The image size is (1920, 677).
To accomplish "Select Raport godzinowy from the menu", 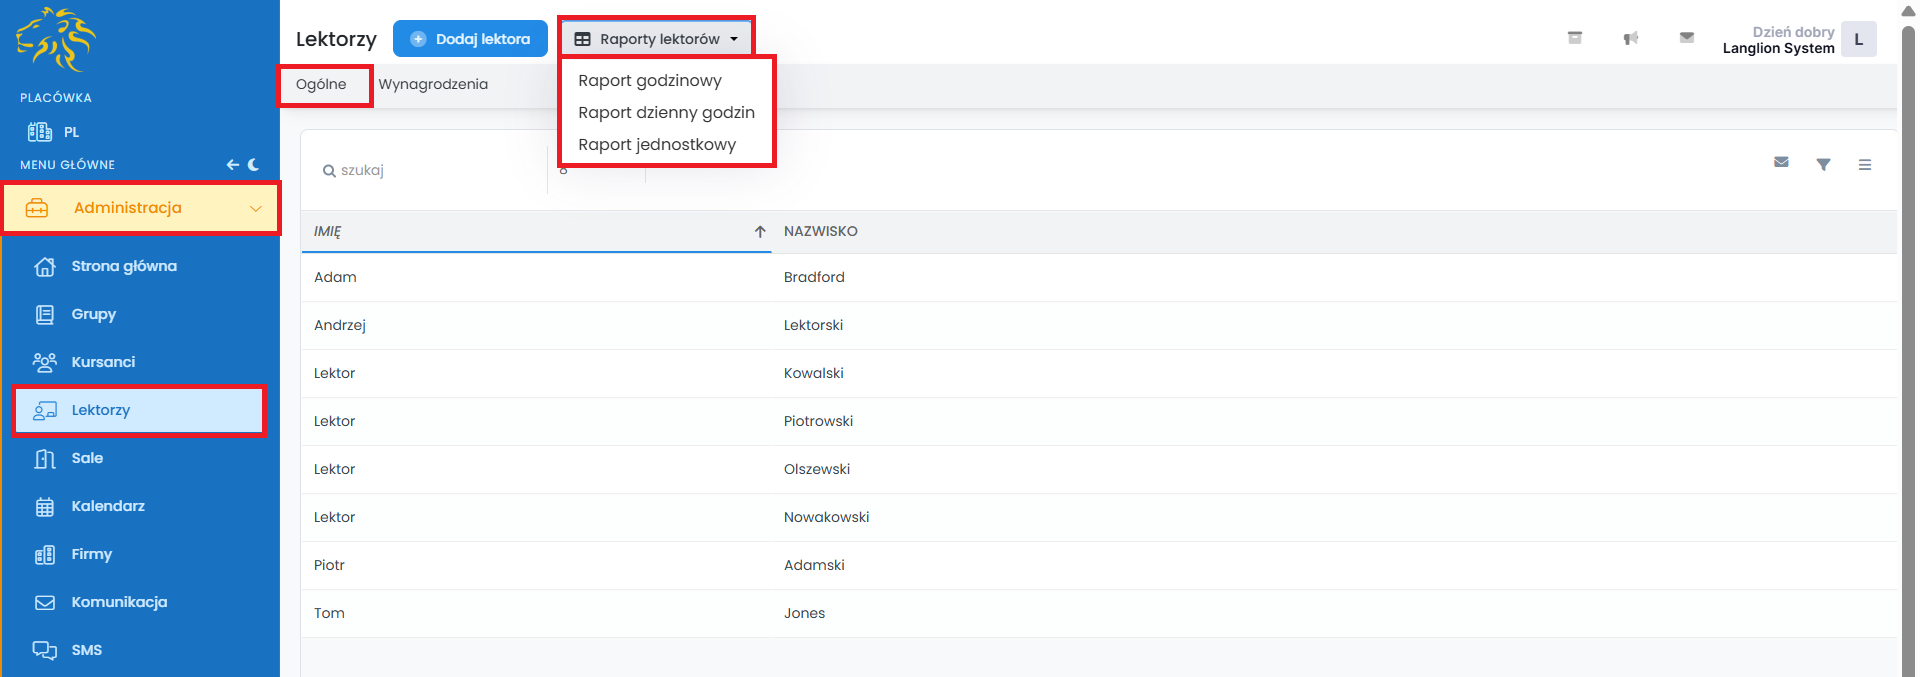I will point(649,81).
